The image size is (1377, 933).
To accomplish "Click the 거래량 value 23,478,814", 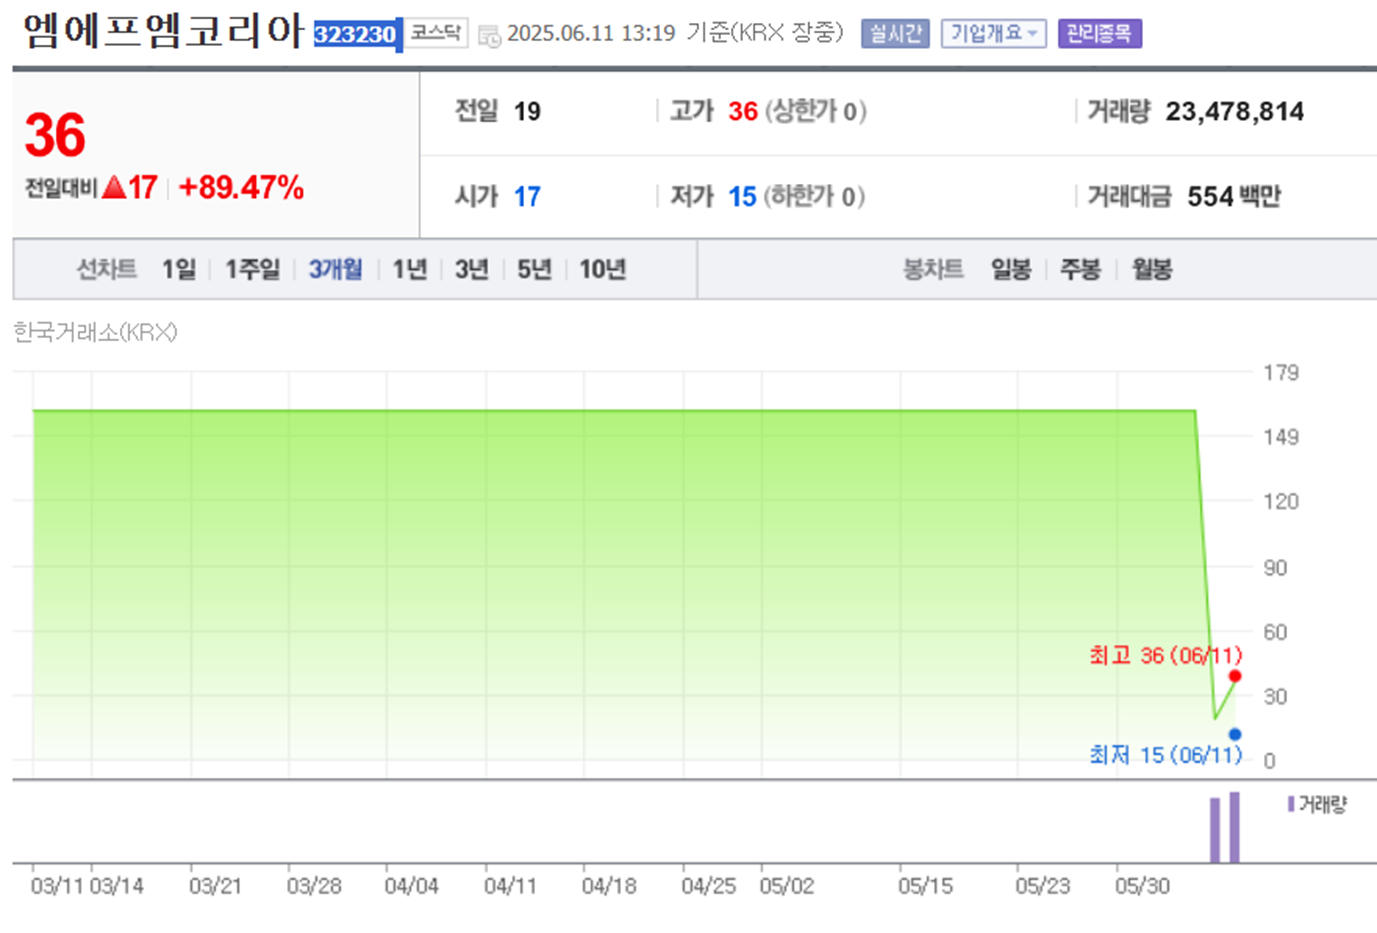I will click(1234, 111).
